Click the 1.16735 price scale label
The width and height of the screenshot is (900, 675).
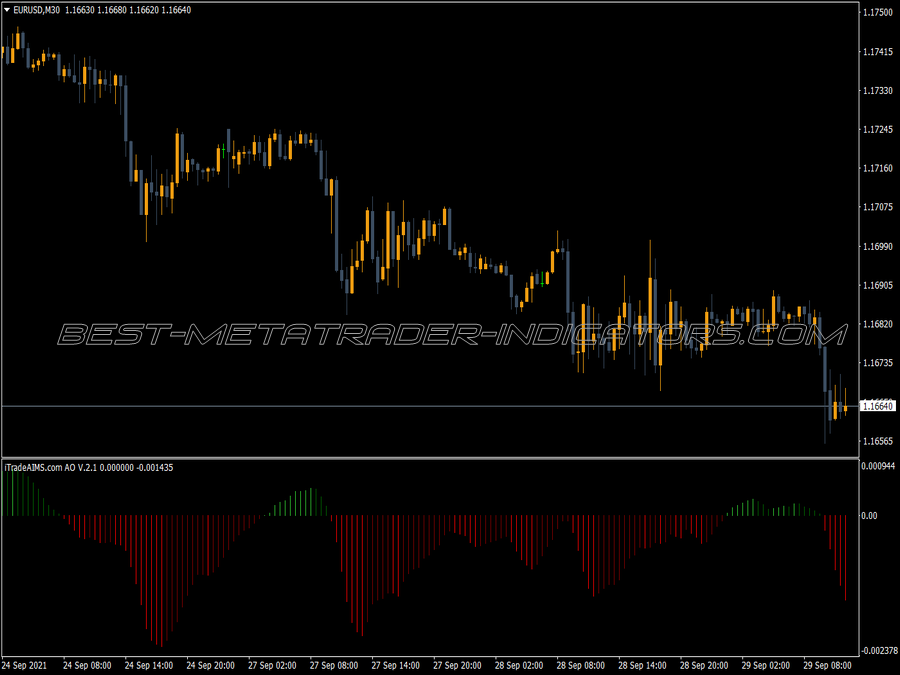tap(878, 363)
